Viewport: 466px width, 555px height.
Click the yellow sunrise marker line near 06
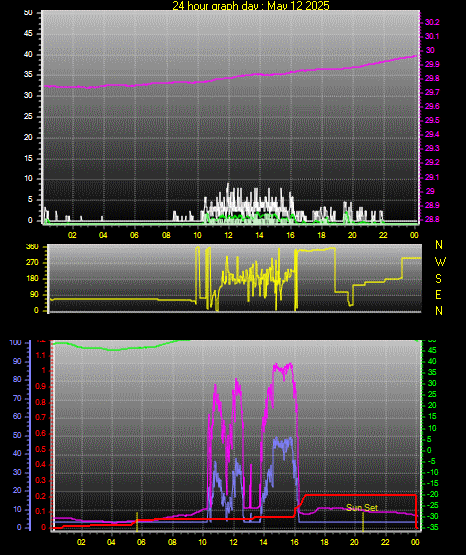click(x=137, y=522)
